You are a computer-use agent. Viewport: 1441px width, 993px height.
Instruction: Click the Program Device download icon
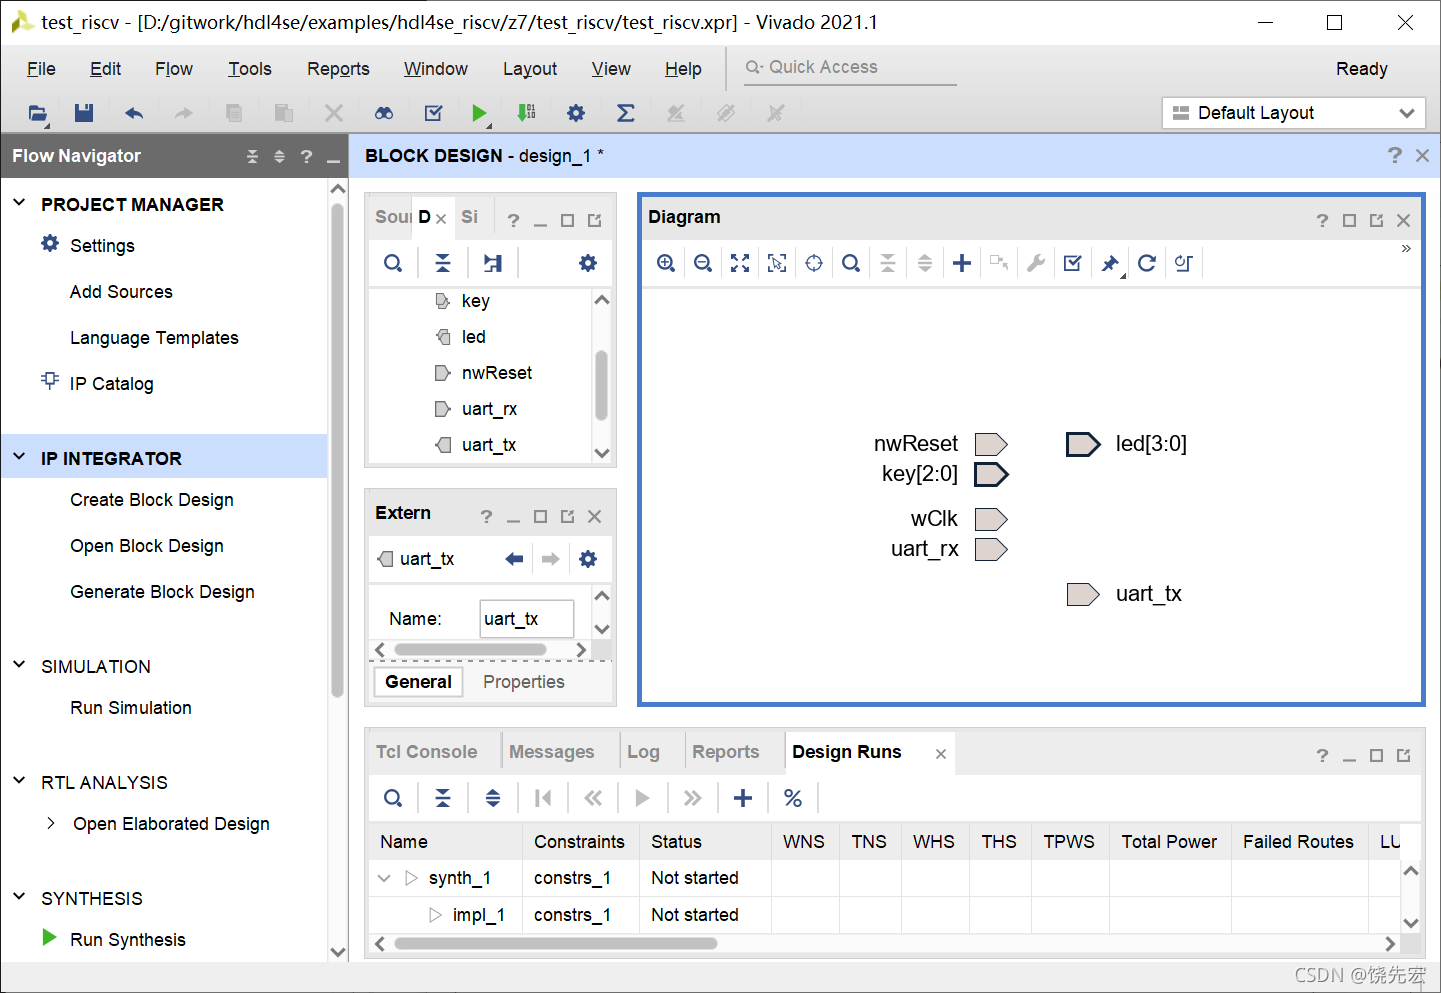point(527,113)
